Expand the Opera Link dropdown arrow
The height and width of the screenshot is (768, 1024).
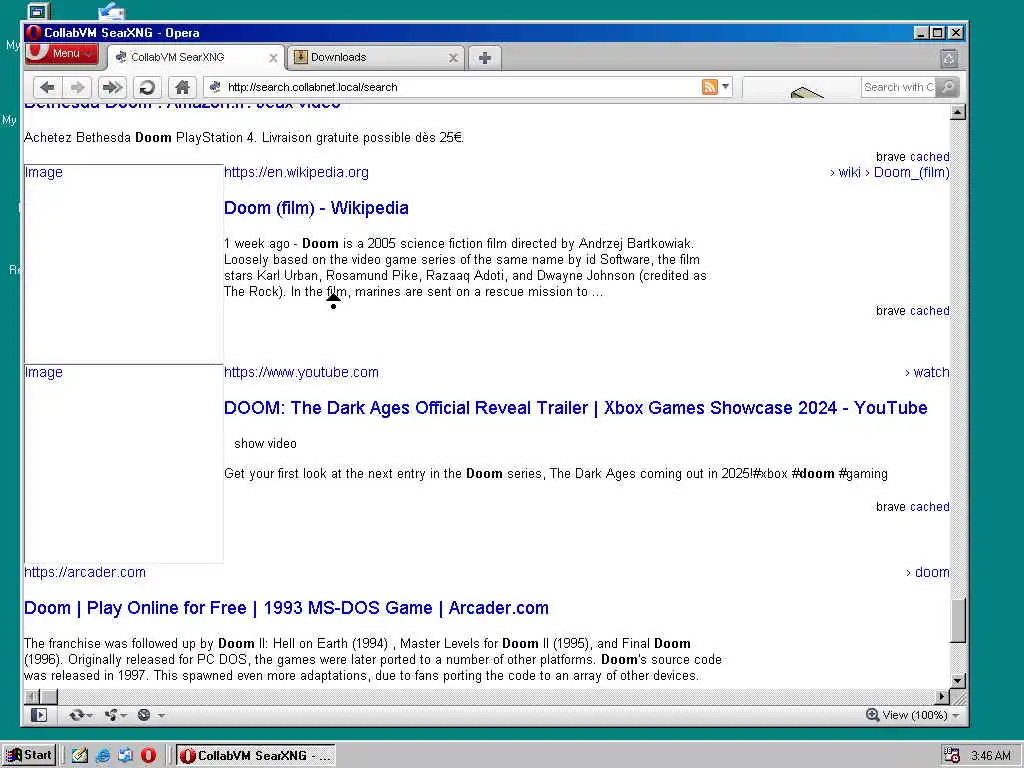click(x=89, y=716)
